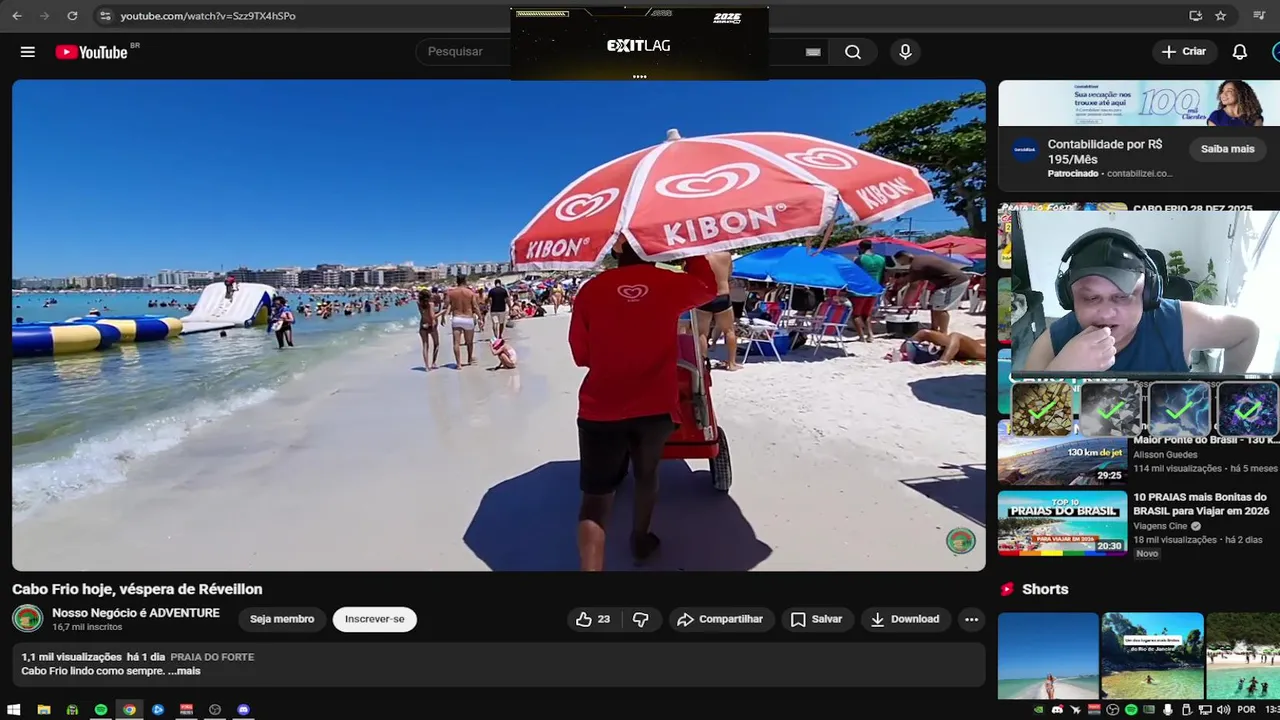
Task: Open Nosso Negócio é ADVENTURE channel name
Action: tap(136, 613)
